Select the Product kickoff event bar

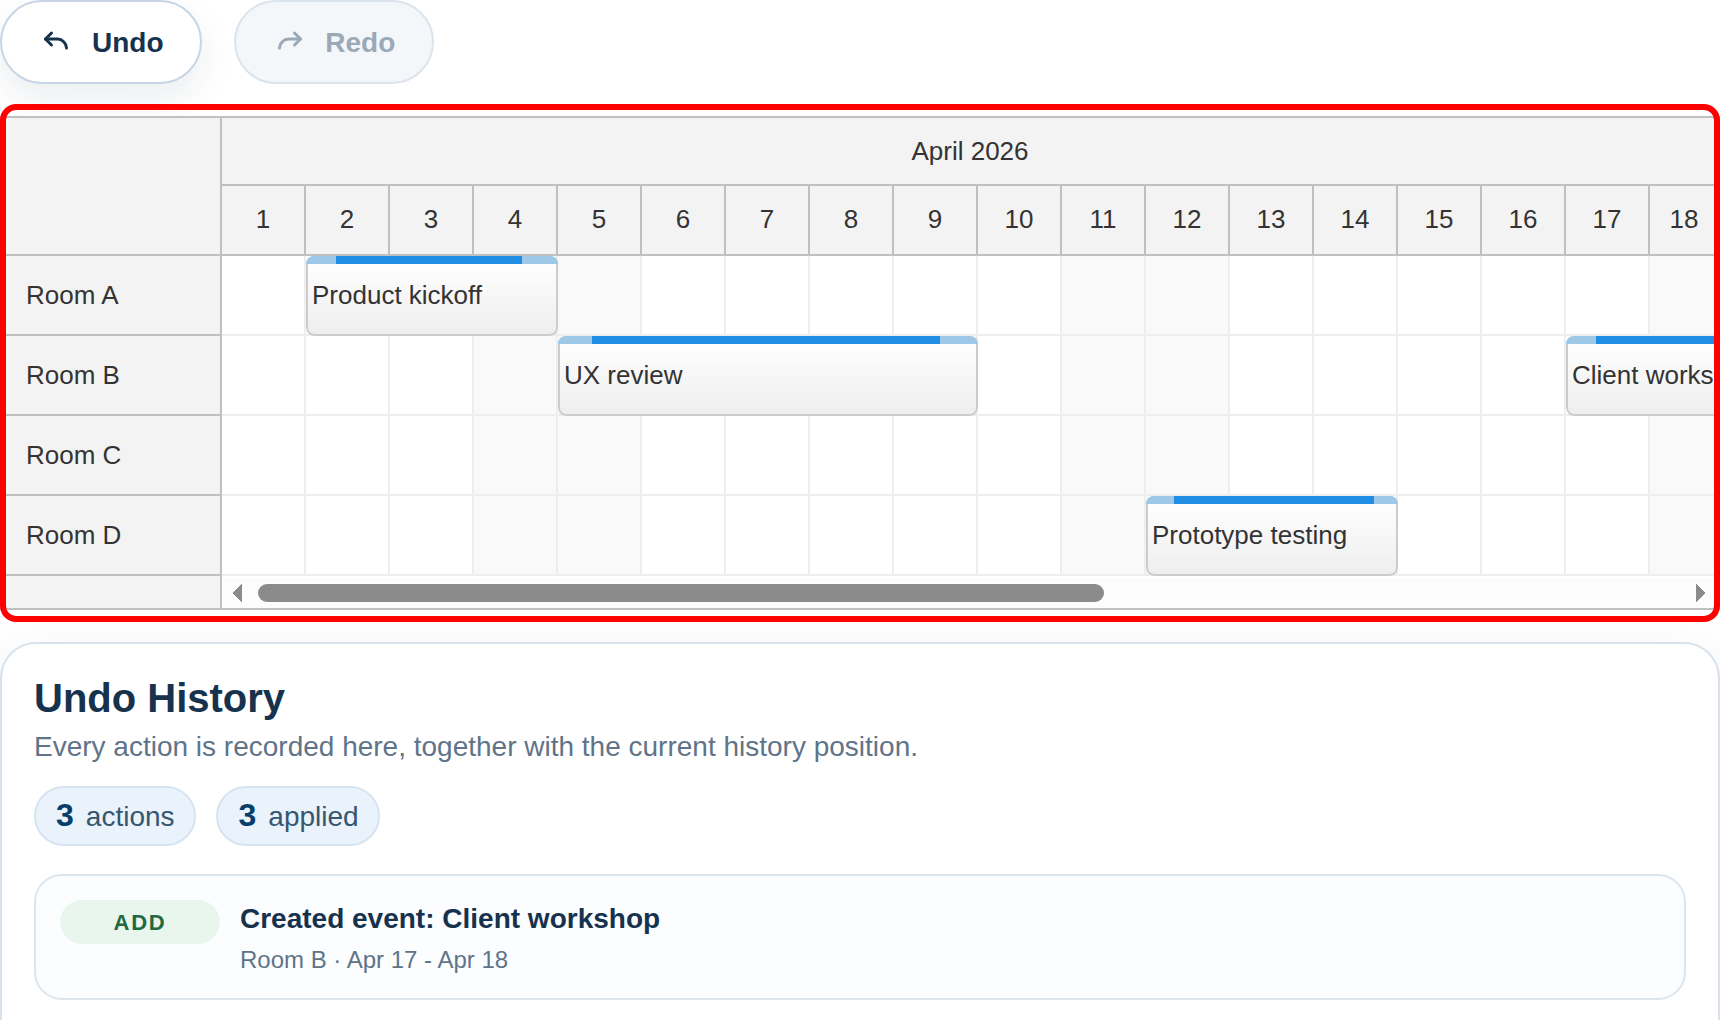click(430, 296)
